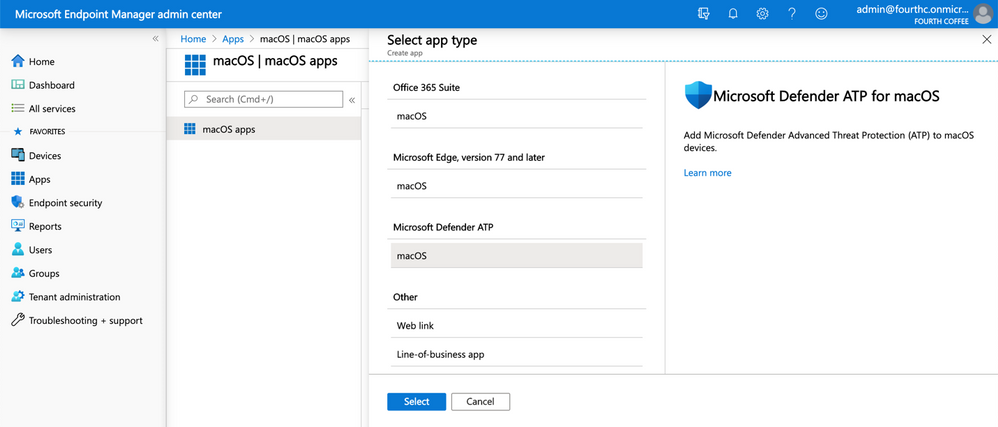Click the Cancel button
The width and height of the screenshot is (998, 427).
point(481,402)
